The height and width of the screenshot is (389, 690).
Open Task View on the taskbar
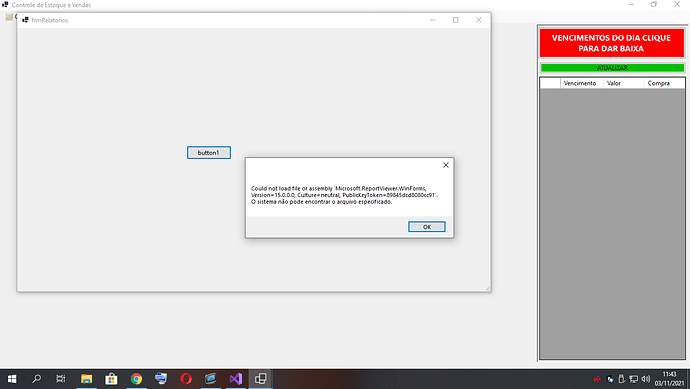(61, 379)
